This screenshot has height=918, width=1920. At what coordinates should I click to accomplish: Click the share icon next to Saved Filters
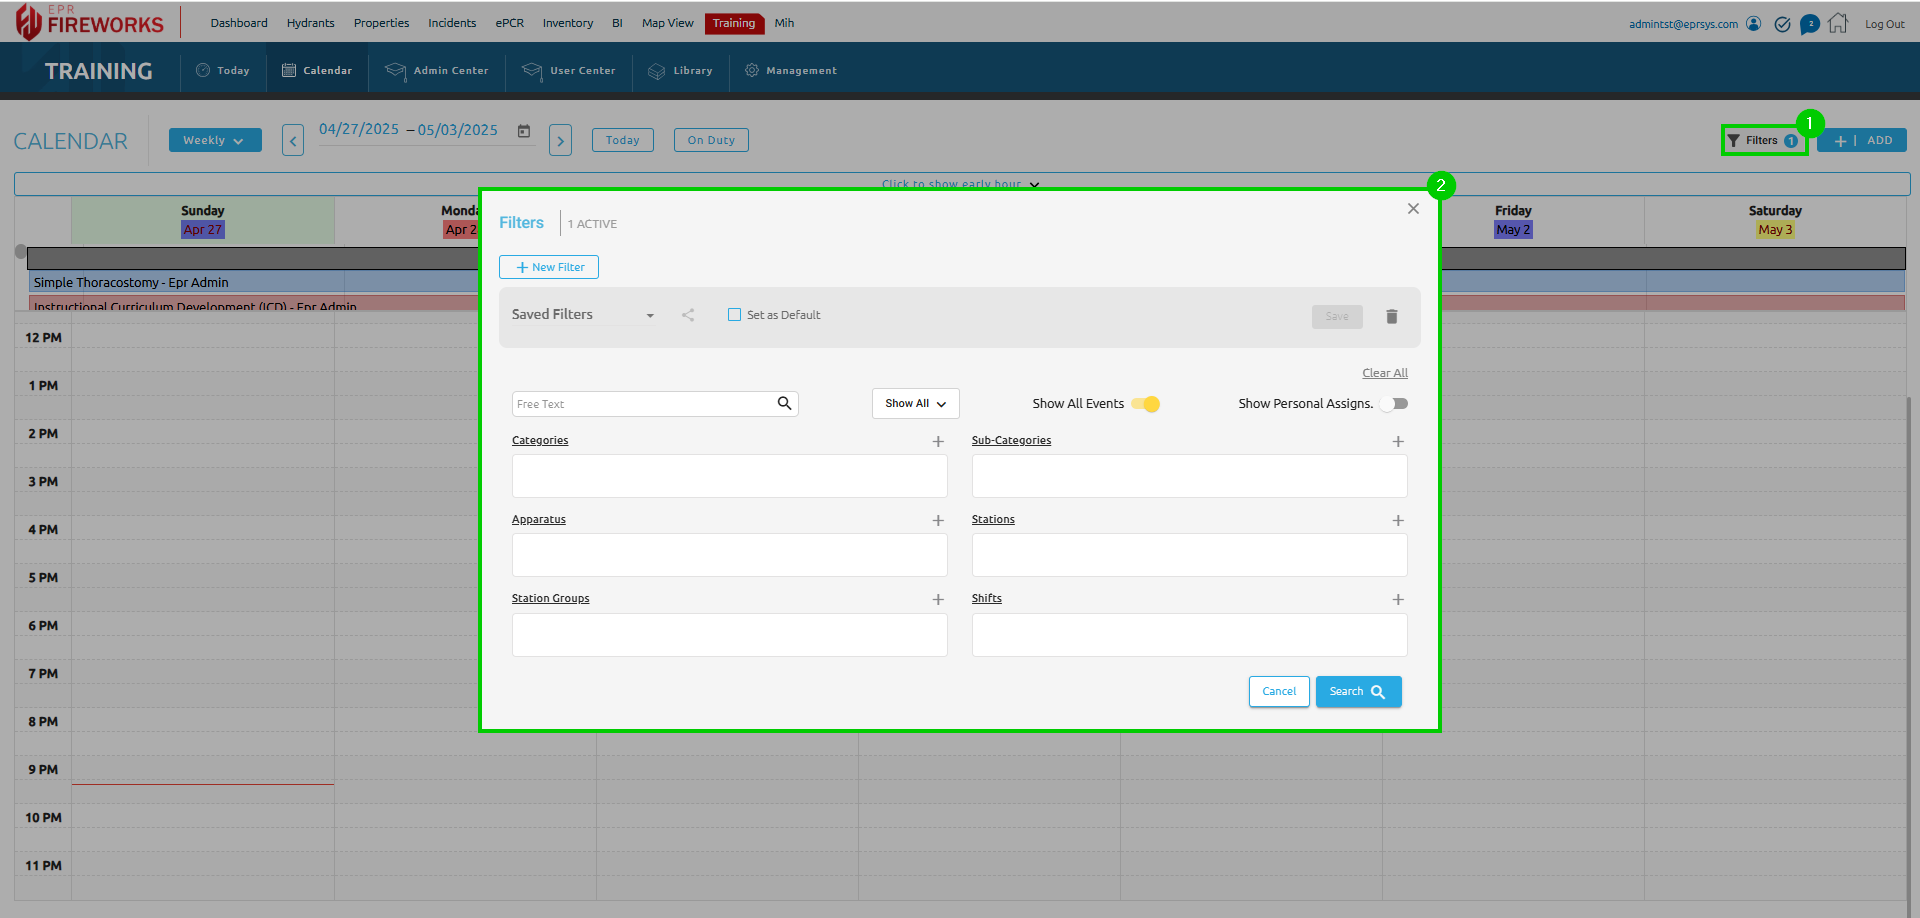[x=688, y=315]
